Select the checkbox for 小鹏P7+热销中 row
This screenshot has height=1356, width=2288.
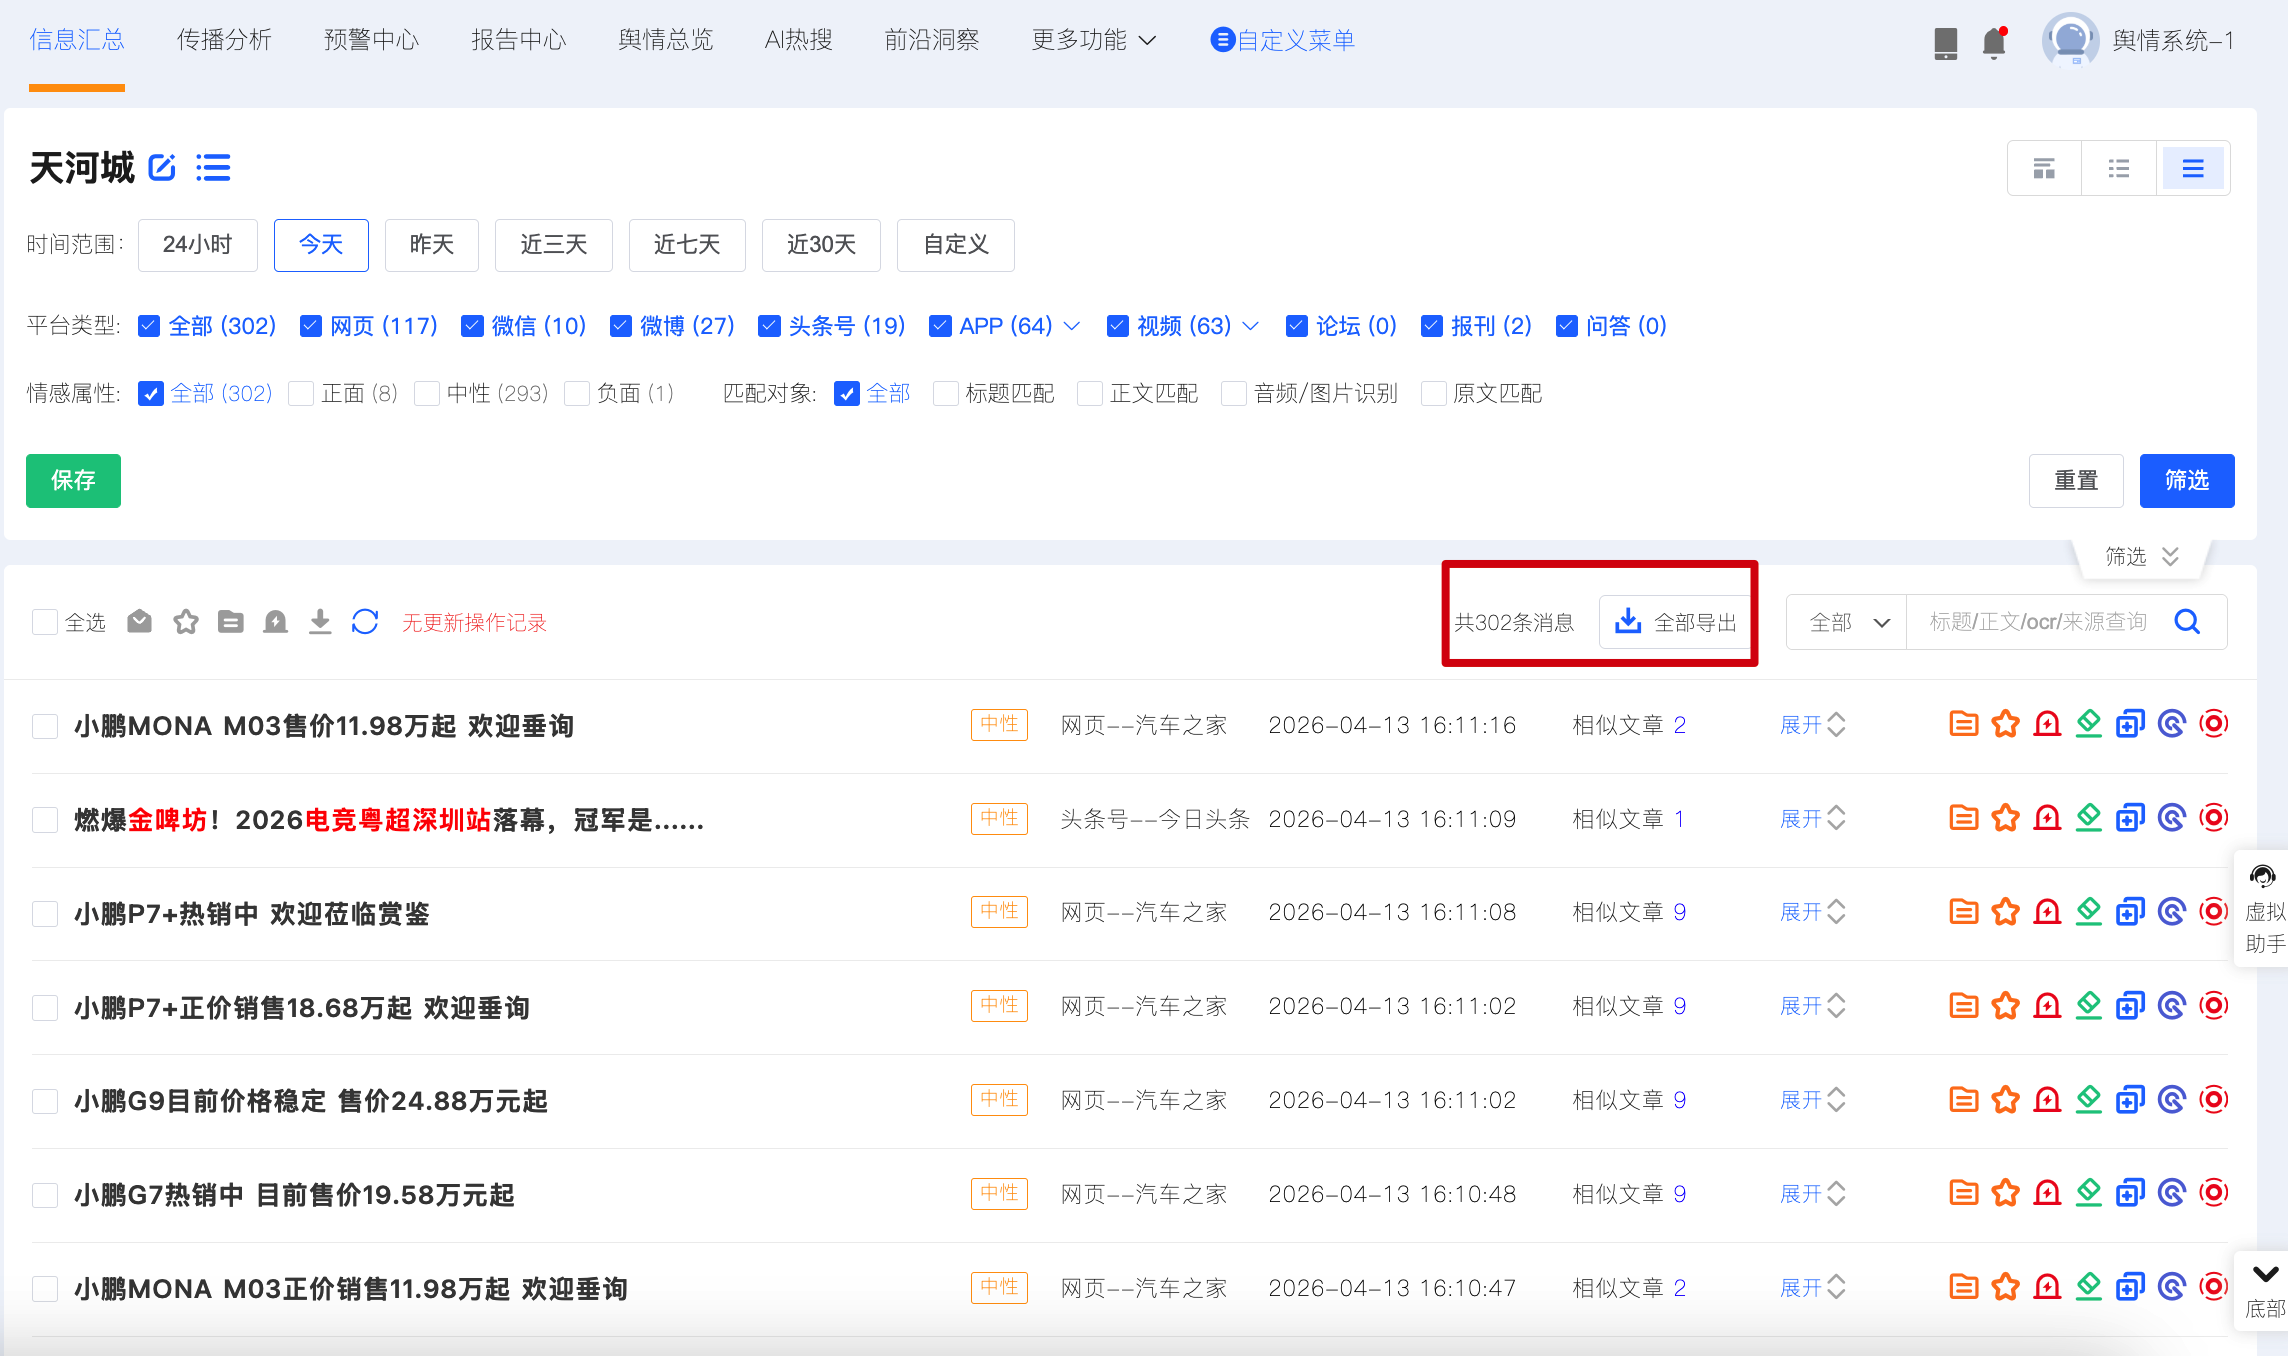click(x=44, y=913)
